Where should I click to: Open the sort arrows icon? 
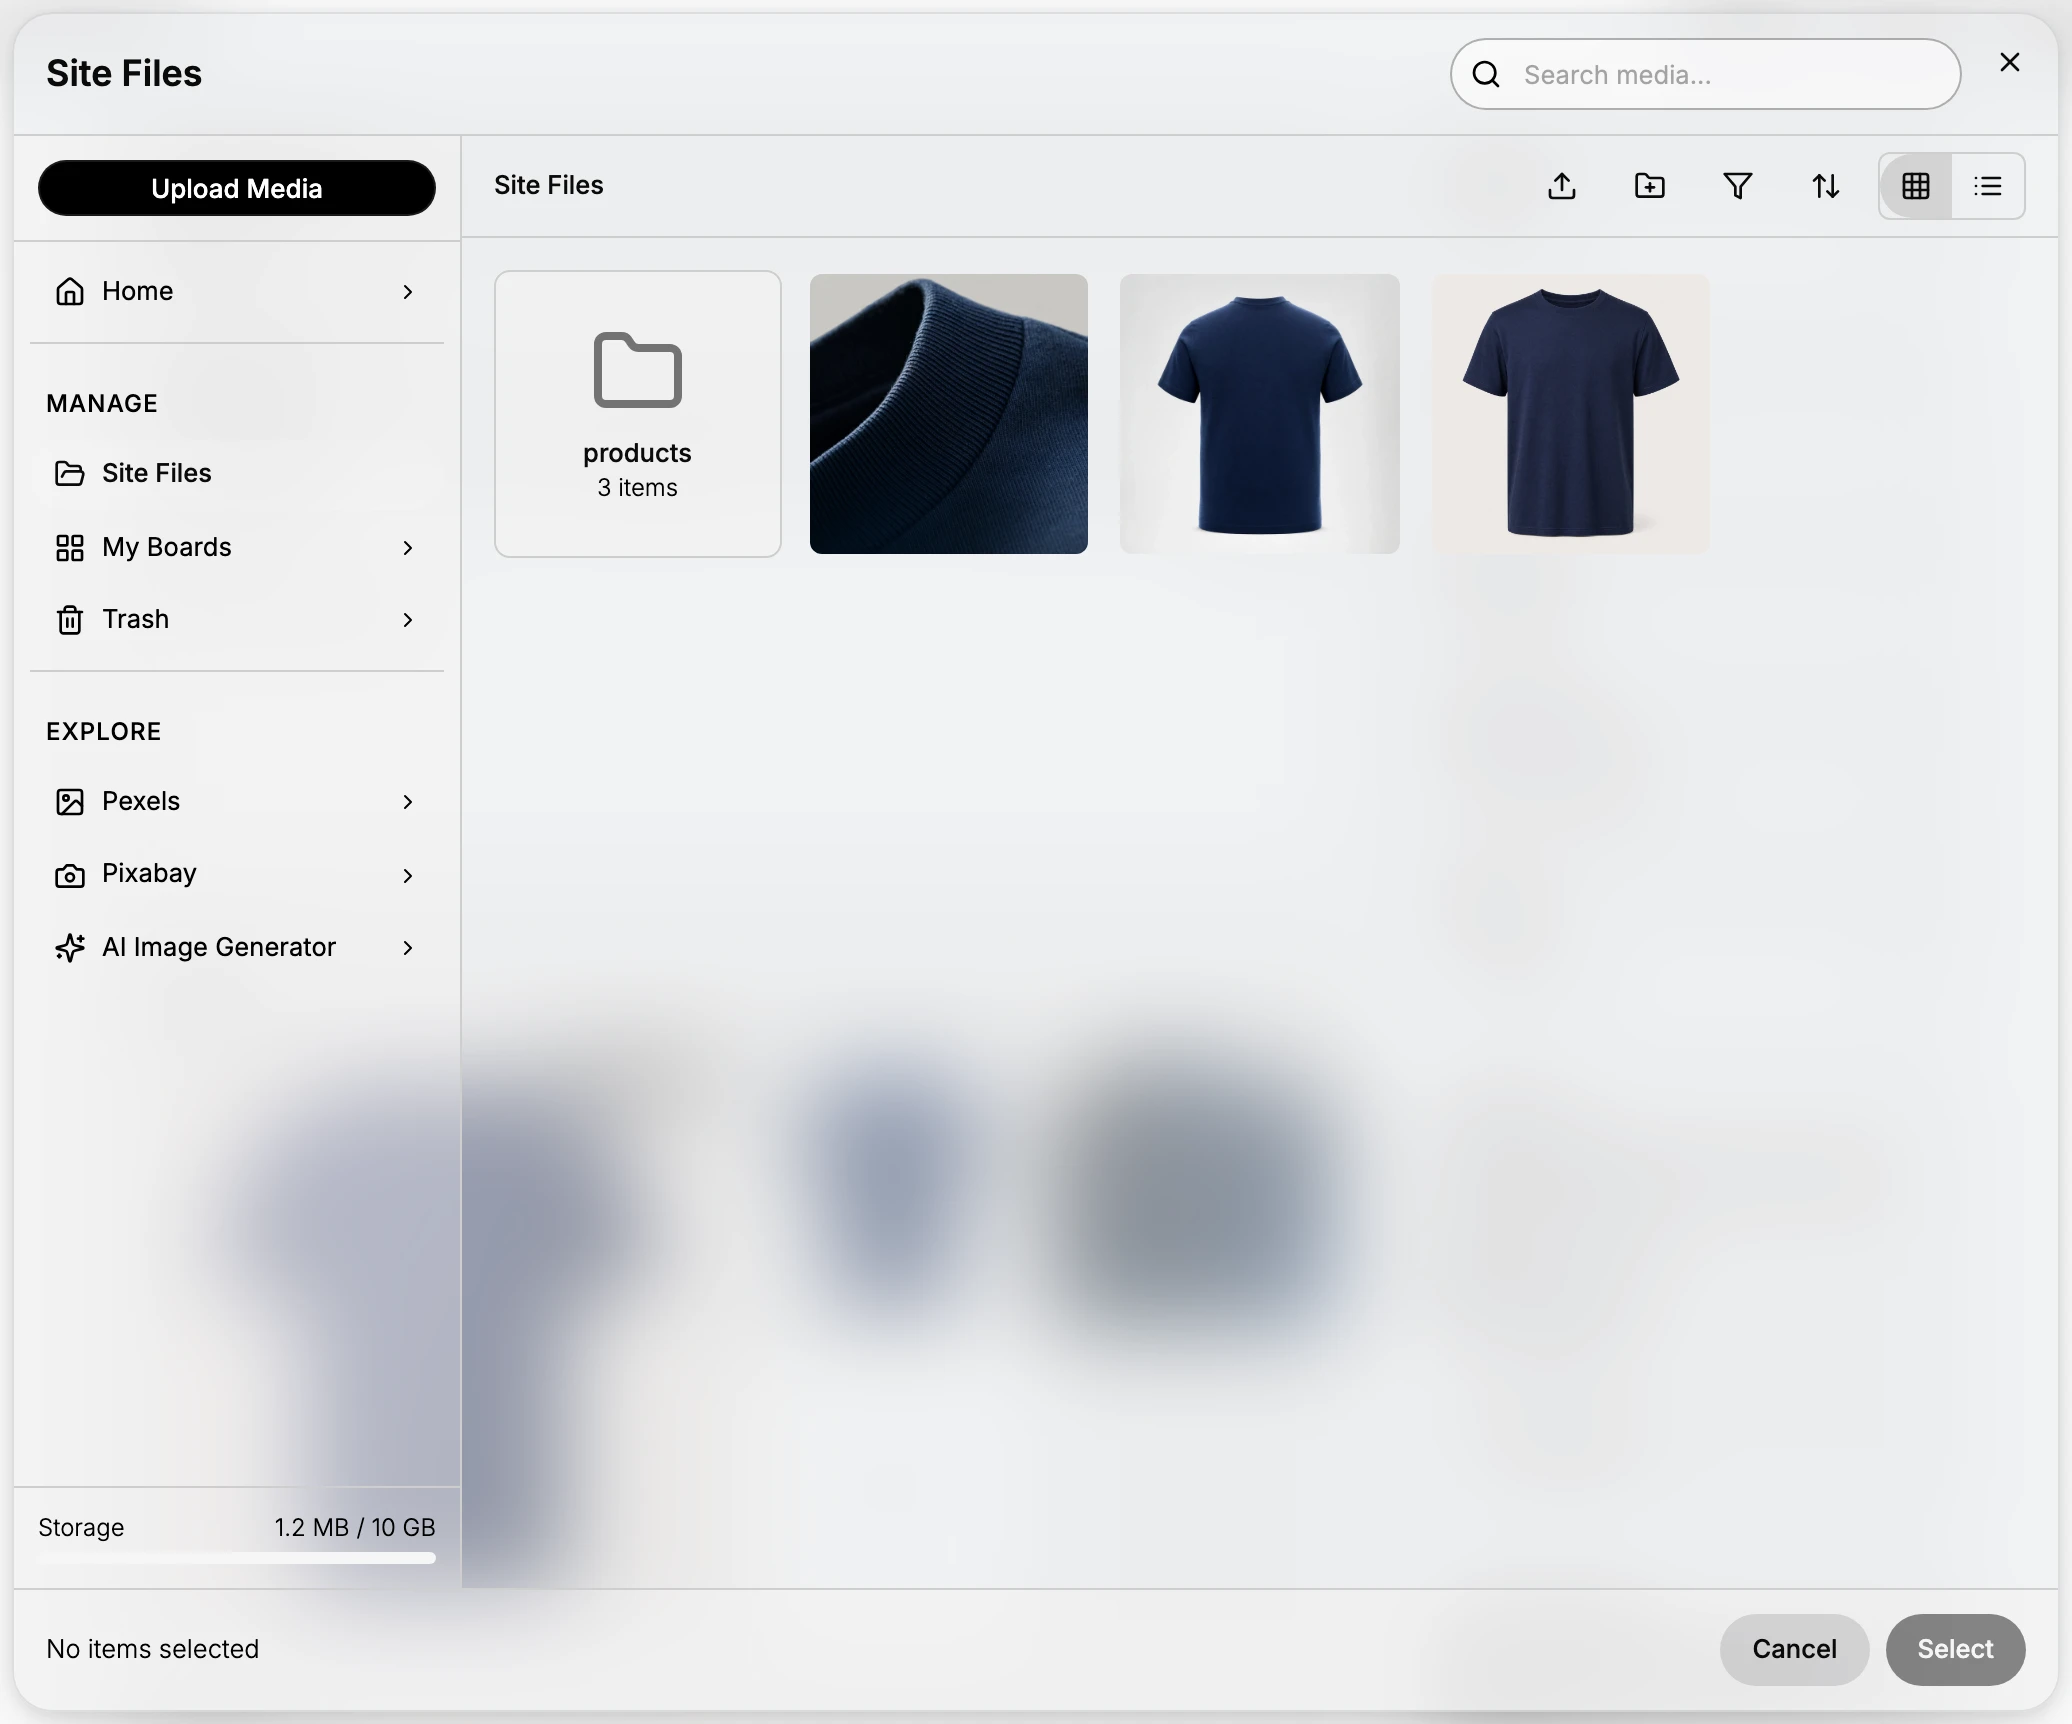(1826, 186)
